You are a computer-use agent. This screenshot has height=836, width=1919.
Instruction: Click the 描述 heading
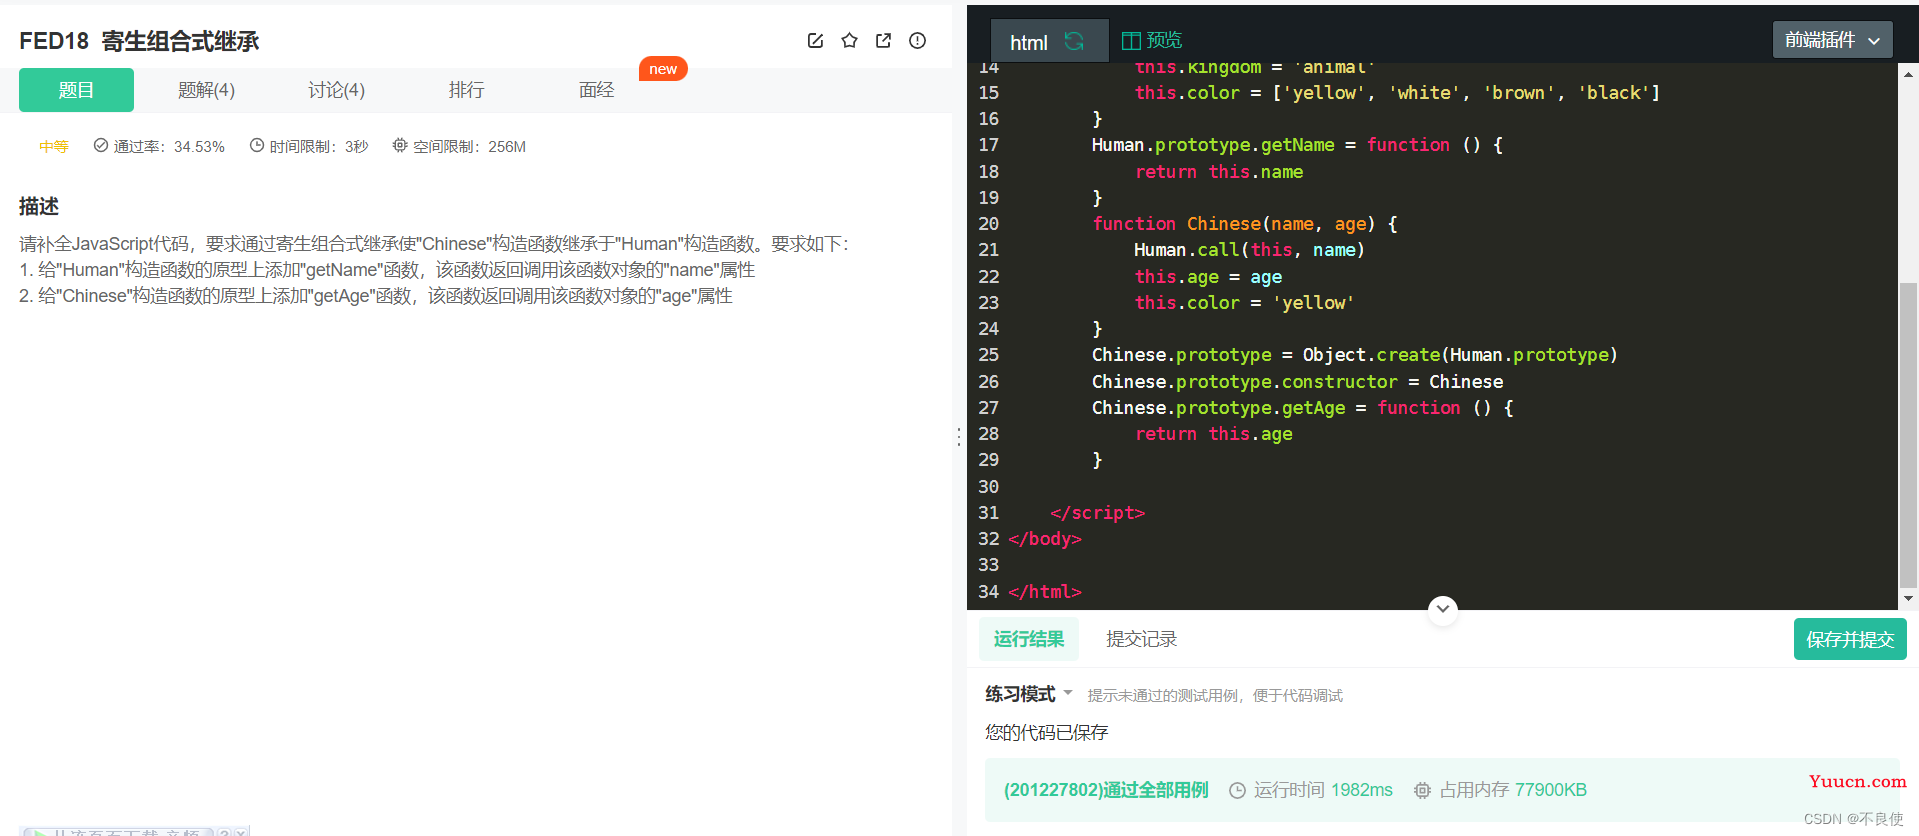(39, 206)
